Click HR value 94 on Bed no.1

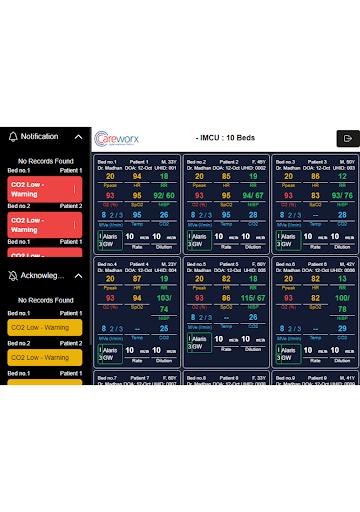pos(137,176)
